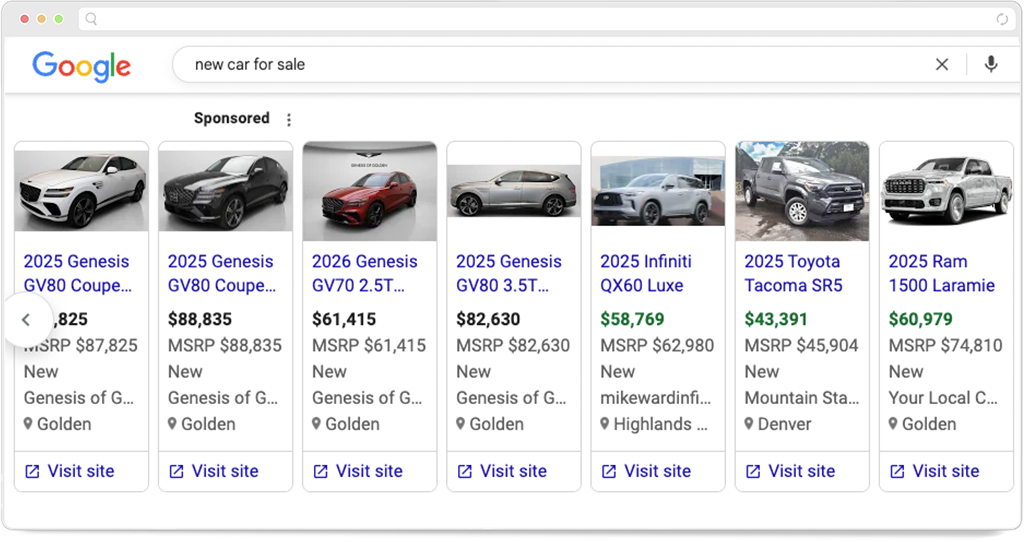
Task: Reload page using browser refresh icon
Action: [1002, 19]
